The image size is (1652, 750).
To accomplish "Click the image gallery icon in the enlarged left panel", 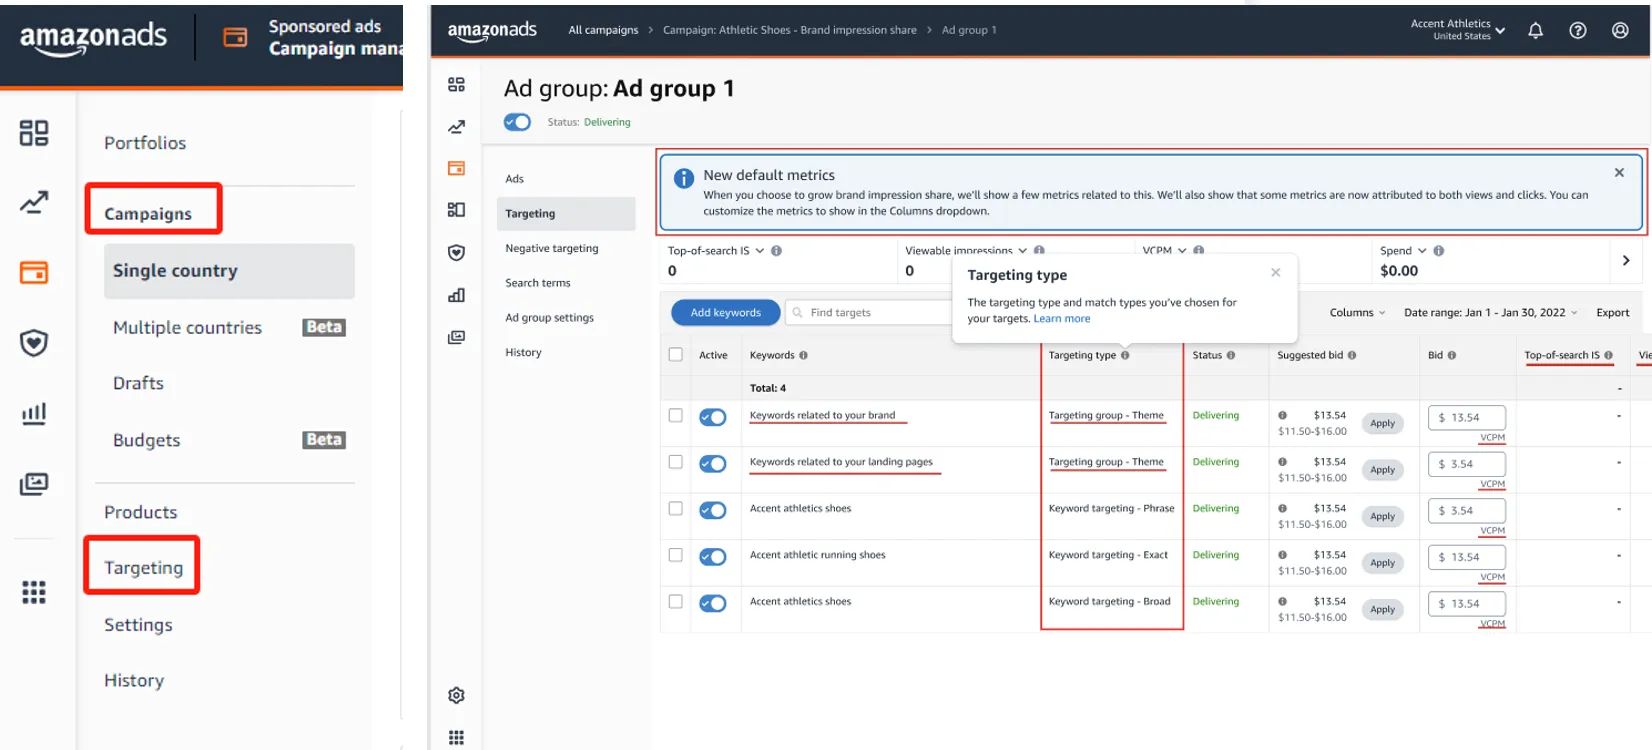I will click(34, 484).
